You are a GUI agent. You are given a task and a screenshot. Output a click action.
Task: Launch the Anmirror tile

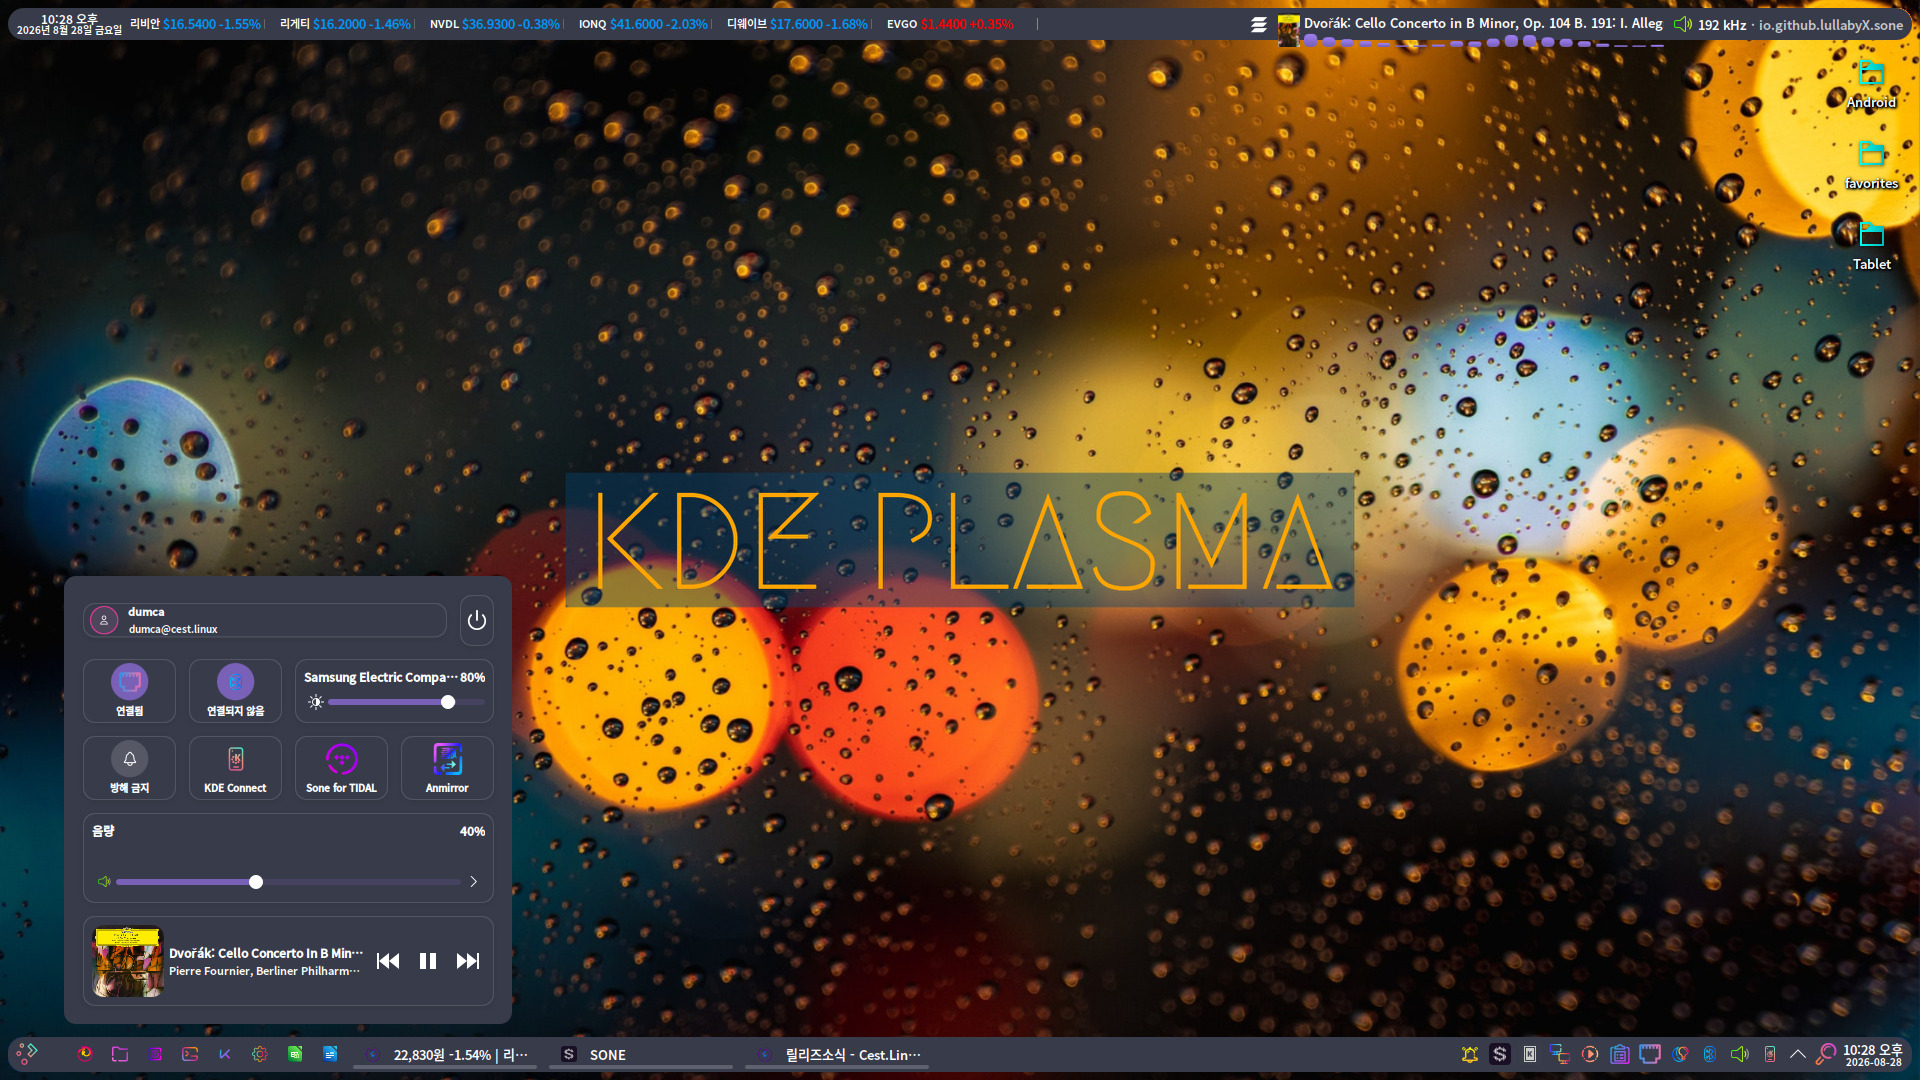tap(447, 768)
